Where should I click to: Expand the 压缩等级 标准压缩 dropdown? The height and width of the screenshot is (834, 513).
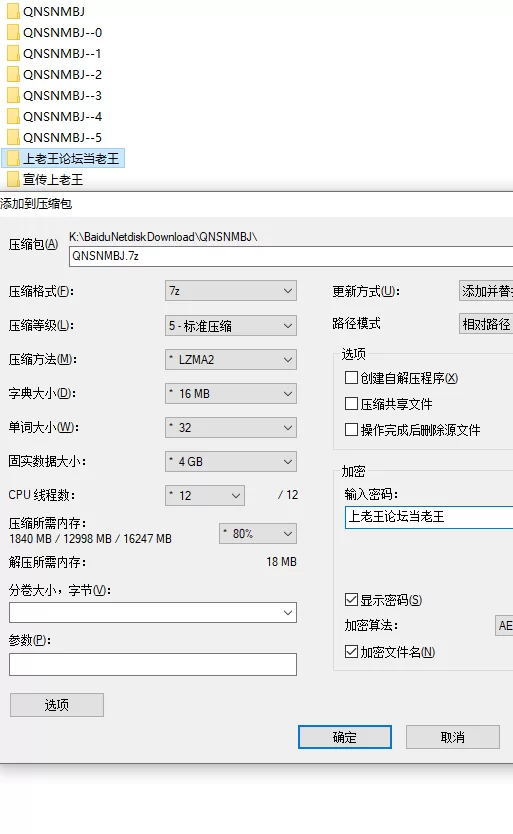coord(231,326)
